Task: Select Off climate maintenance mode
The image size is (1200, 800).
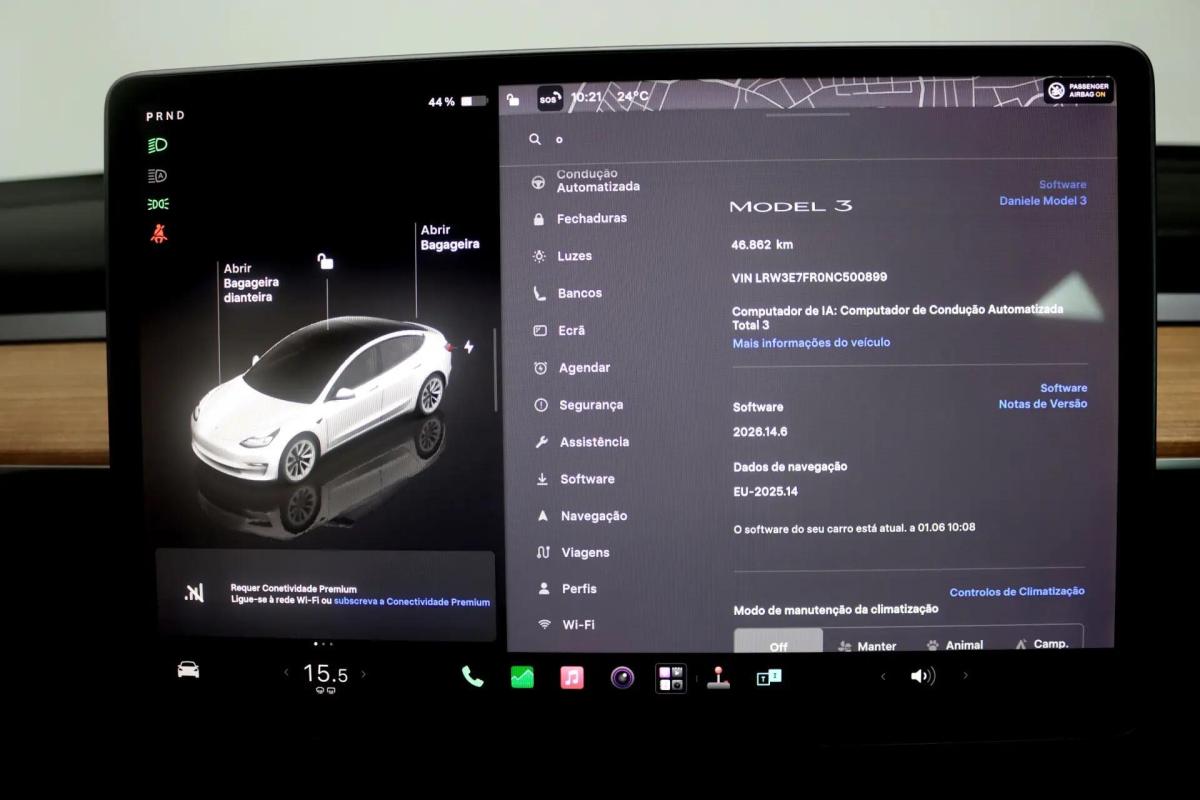Action: coord(778,640)
